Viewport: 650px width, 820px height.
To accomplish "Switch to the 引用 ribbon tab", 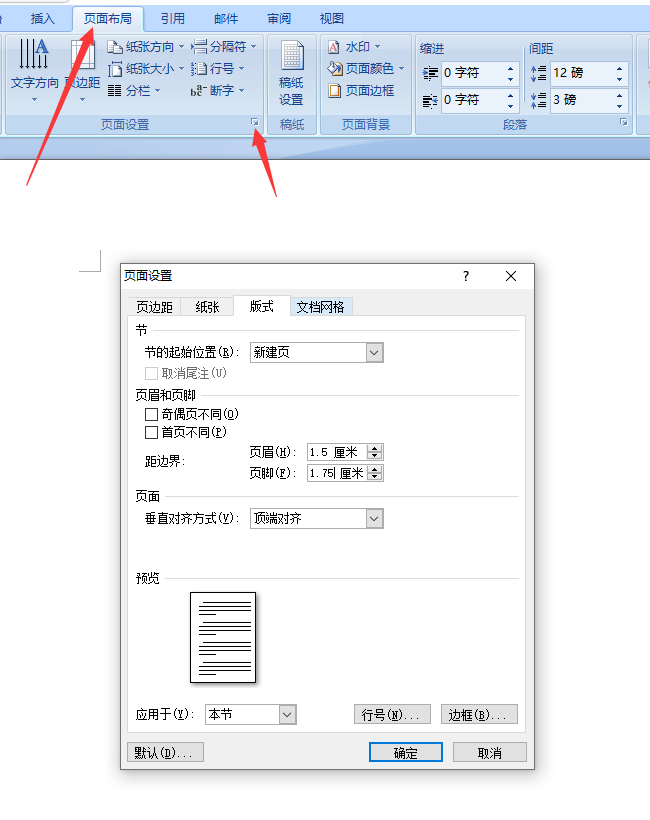I will (173, 19).
